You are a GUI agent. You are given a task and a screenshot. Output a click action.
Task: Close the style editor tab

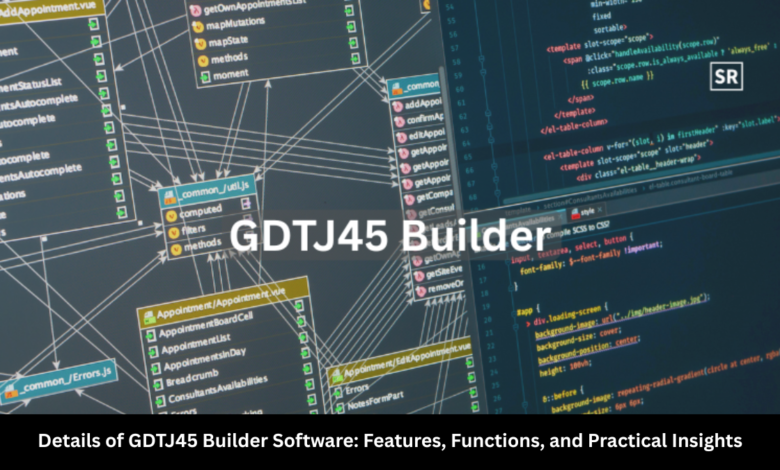600,209
